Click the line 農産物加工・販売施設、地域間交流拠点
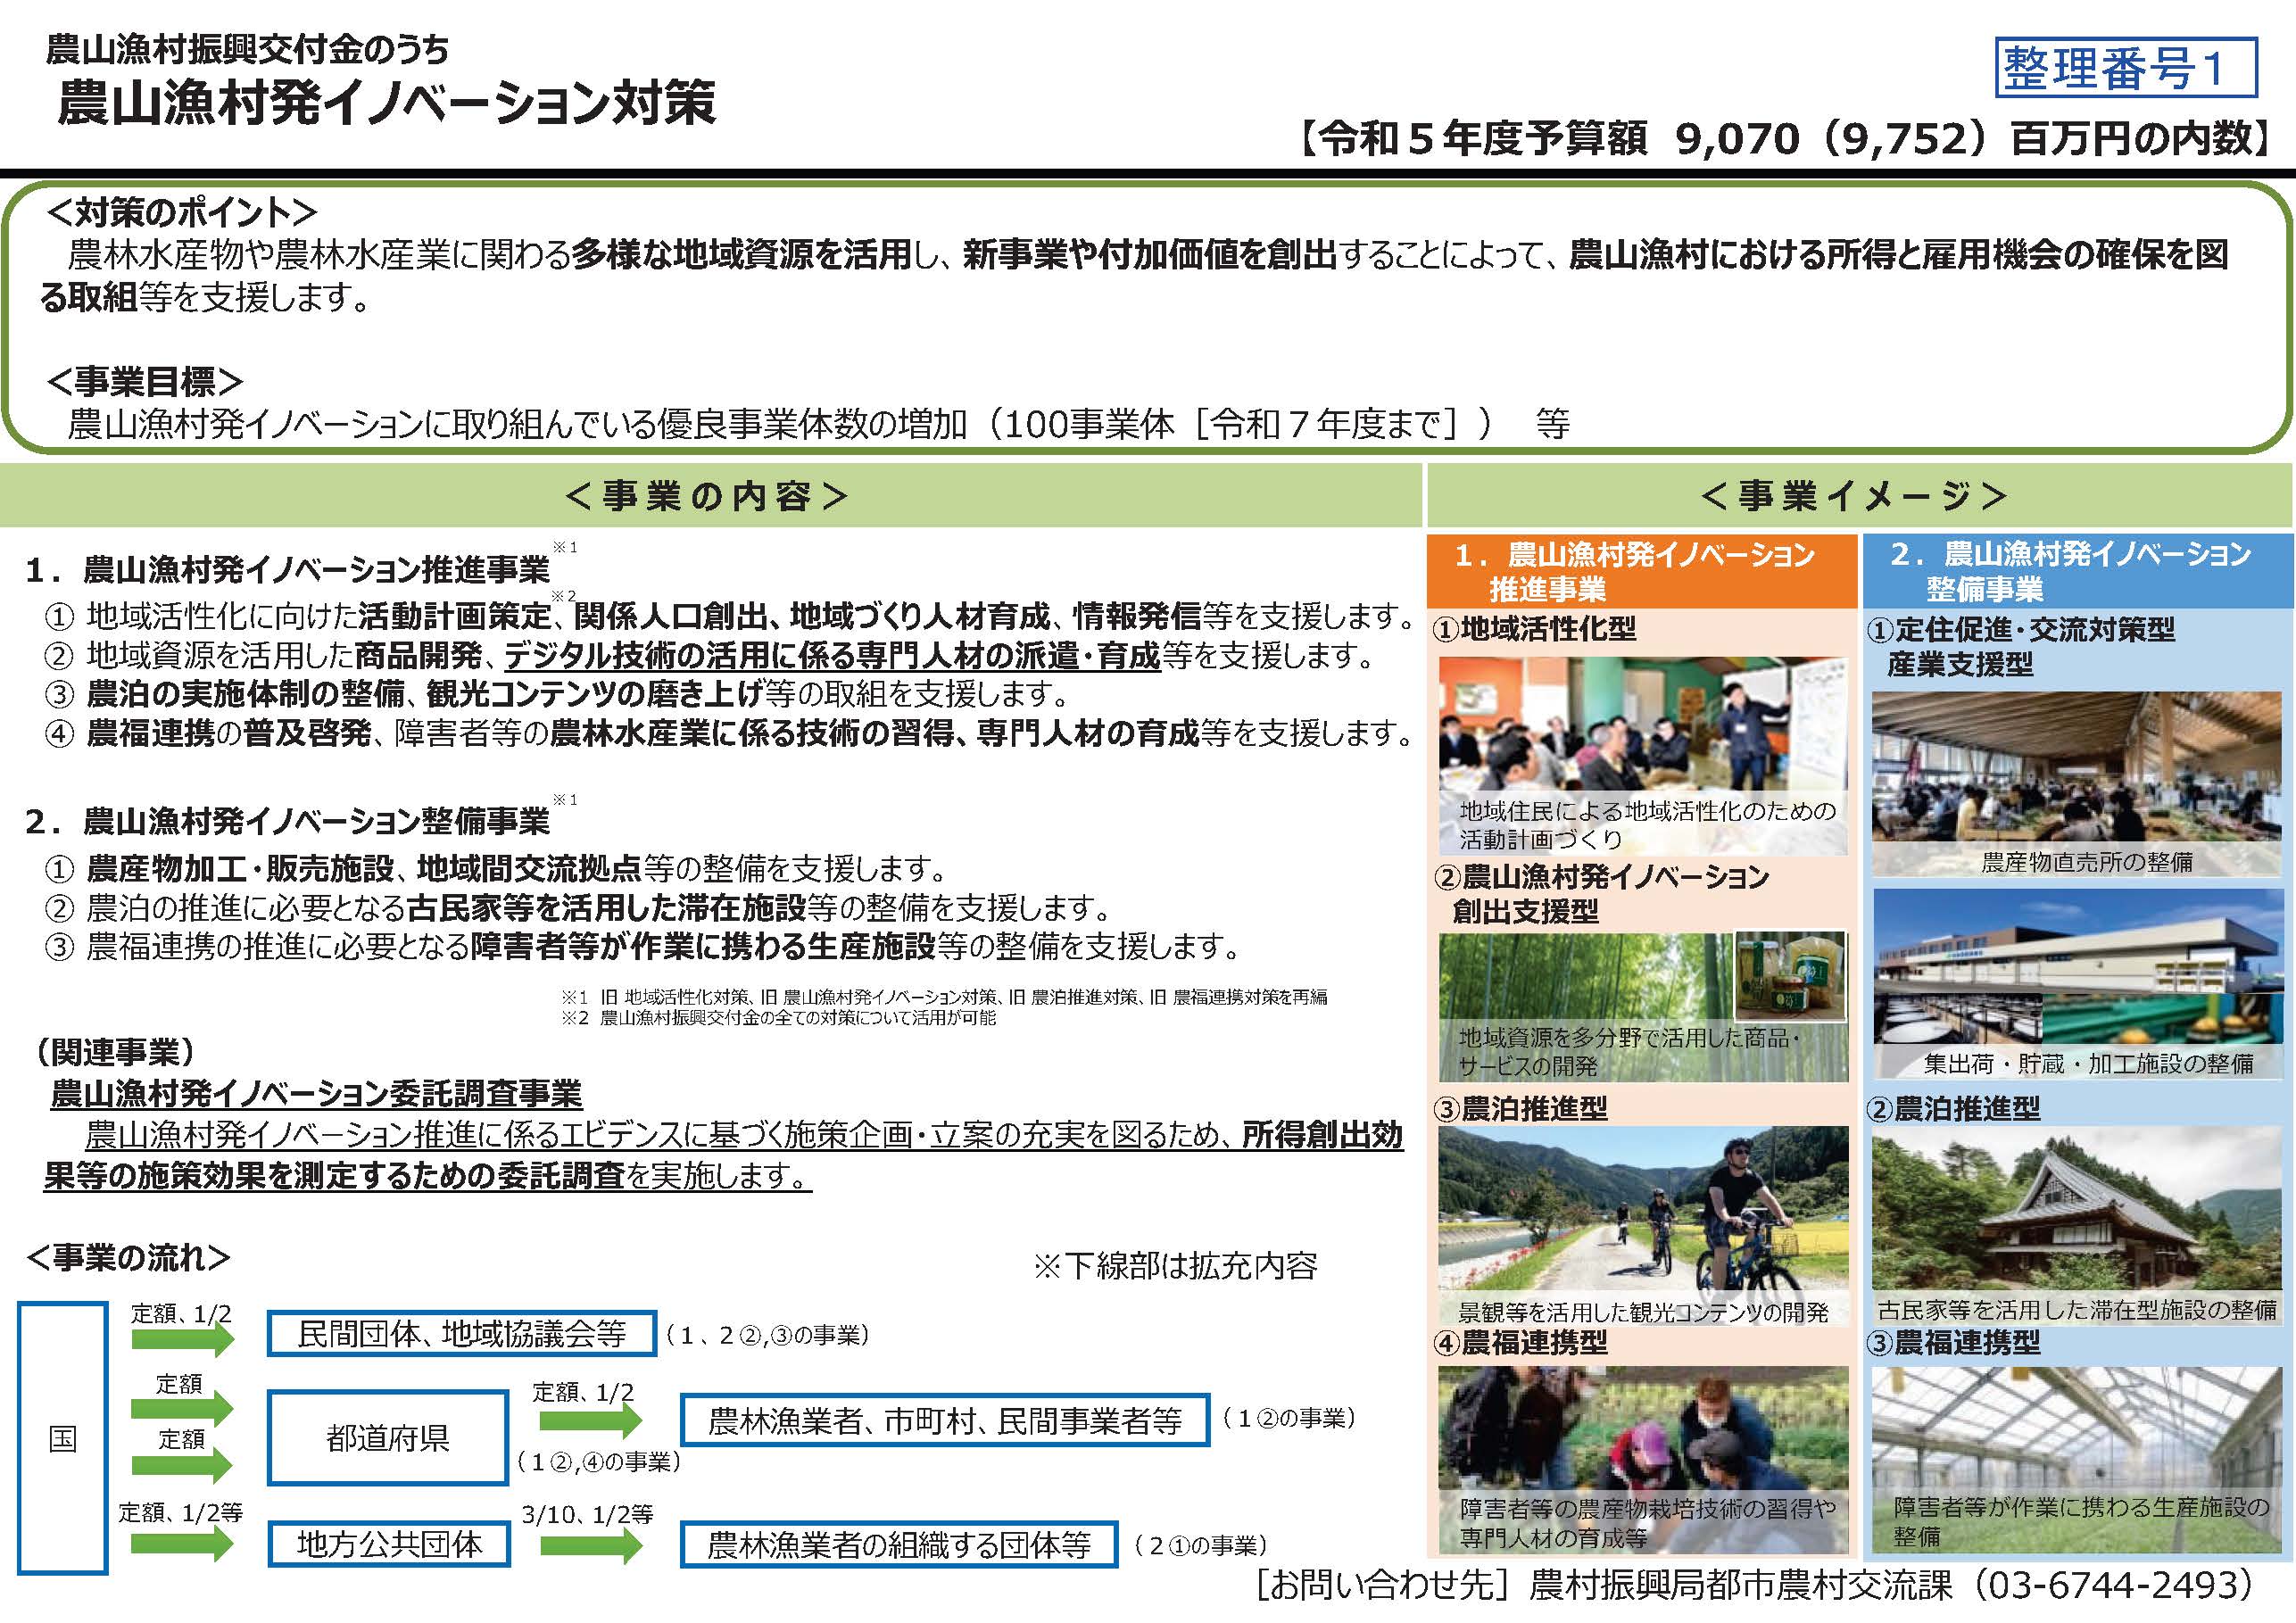The height and width of the screenshot is (1623, 2296). point(496,869)
